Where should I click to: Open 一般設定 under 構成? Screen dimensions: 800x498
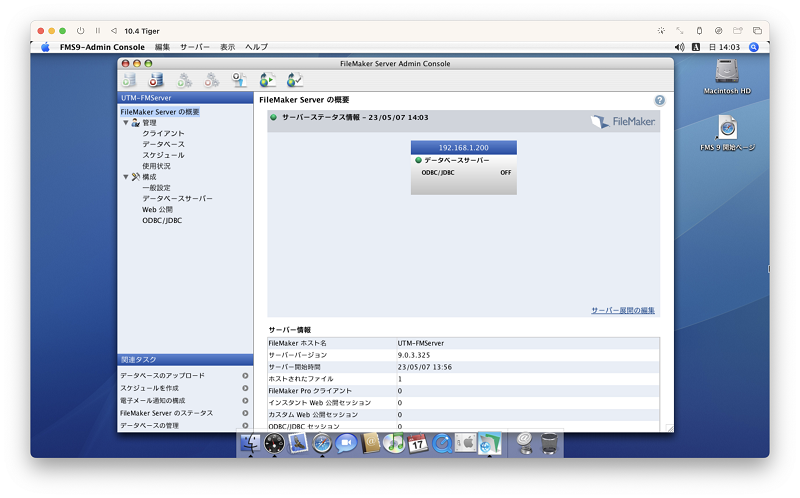pyautogui.click(x=156, y=188)
